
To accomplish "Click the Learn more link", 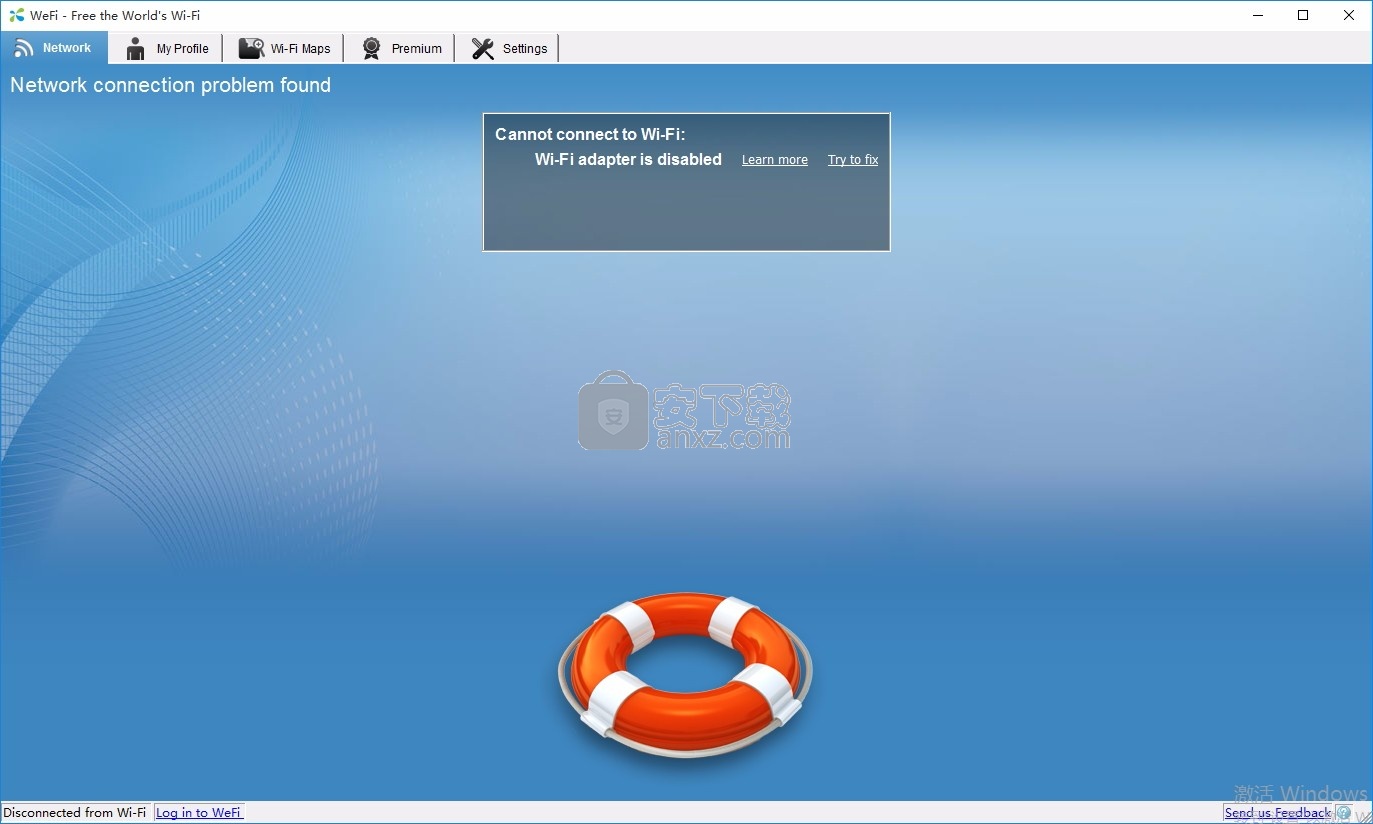I will [x=775, y=160].
